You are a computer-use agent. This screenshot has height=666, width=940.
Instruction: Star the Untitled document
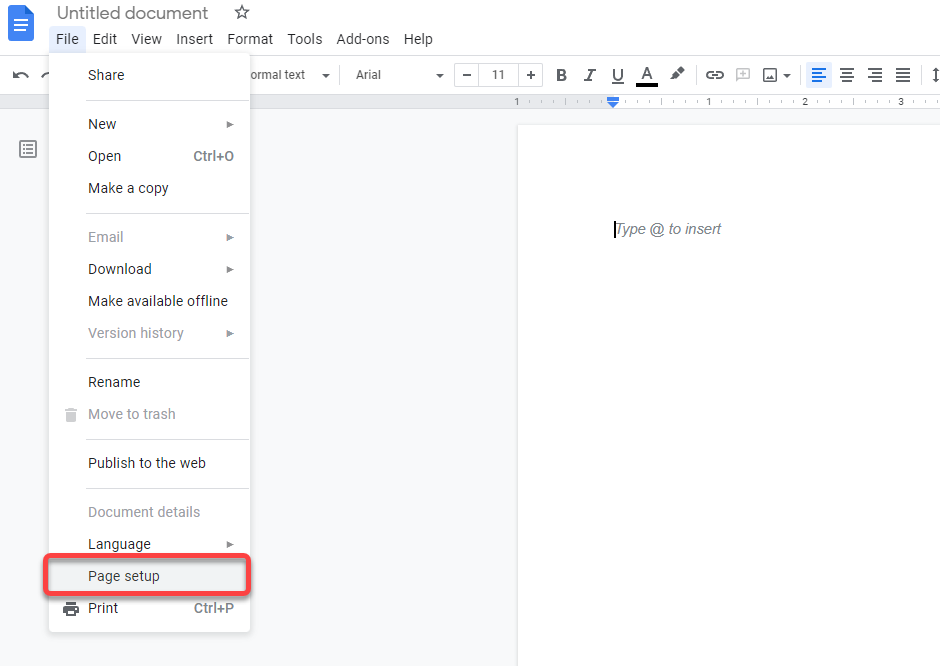coord(242,13)
